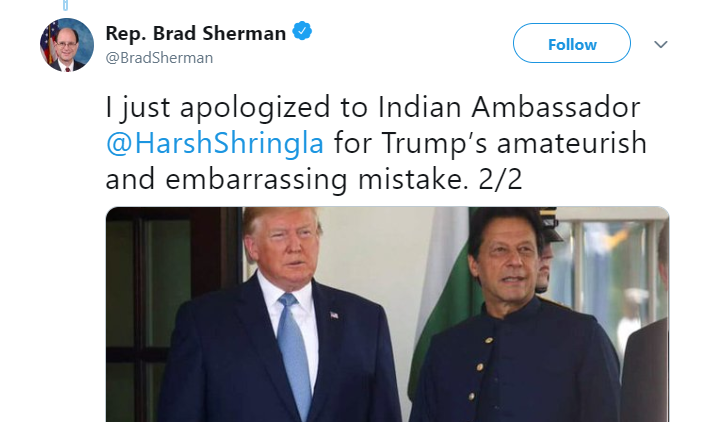Open the @HarshShringla mention link
Image resolution: width=710 pixels, height=422 pixels.
coord(215,143)
